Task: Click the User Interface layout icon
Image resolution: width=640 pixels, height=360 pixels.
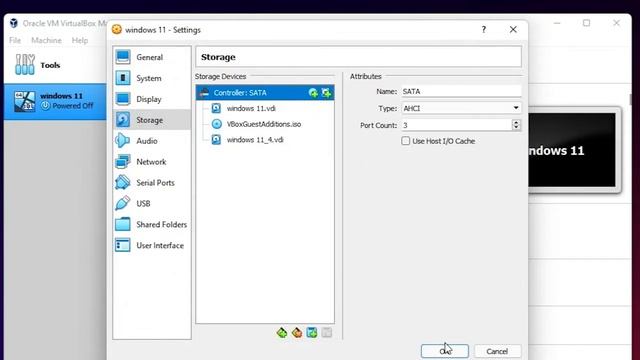Action: (123, 245)
